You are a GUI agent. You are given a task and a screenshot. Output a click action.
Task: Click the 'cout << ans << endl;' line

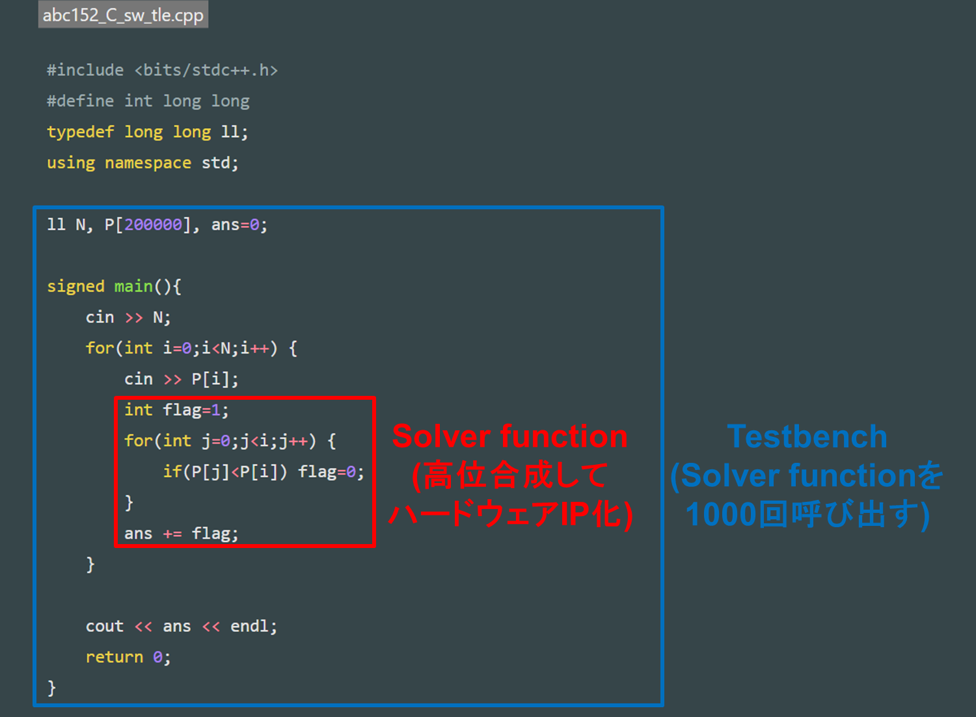point(181,626)
